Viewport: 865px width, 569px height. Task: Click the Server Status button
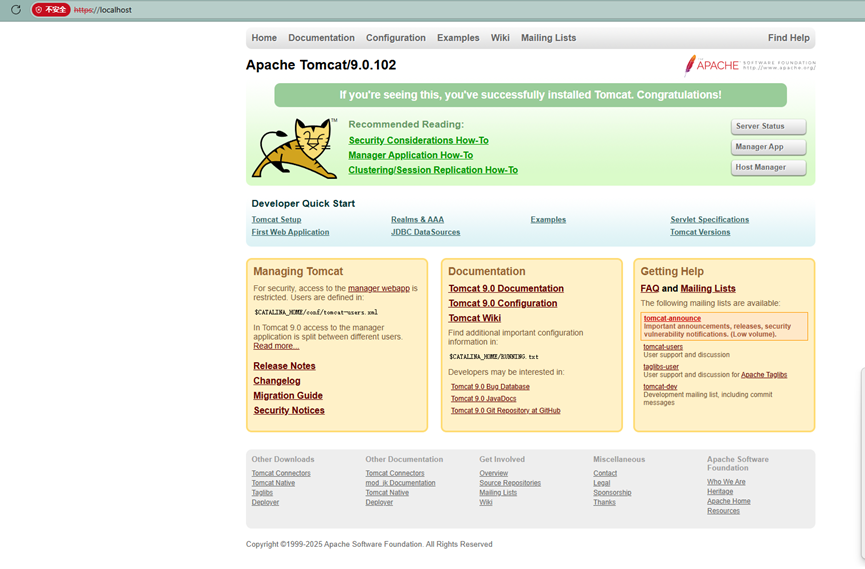[x=768, y=126]
